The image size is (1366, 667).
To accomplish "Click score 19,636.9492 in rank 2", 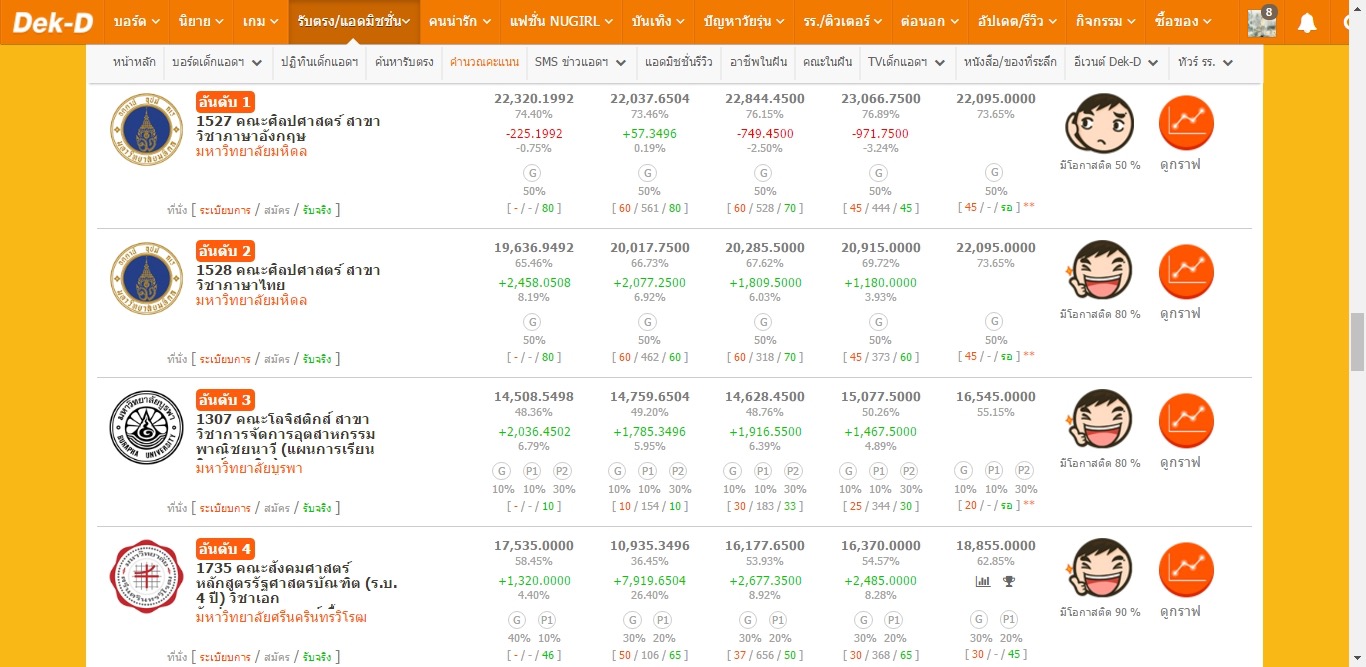I will click(534, 247).
